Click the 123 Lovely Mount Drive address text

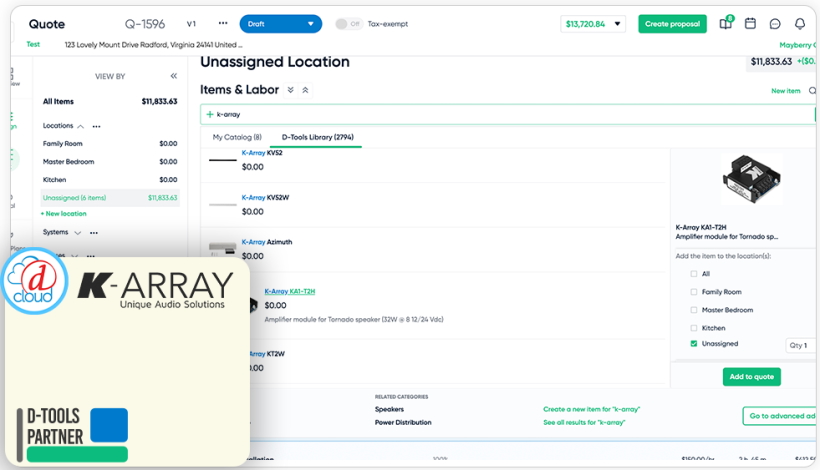[153, 45]
